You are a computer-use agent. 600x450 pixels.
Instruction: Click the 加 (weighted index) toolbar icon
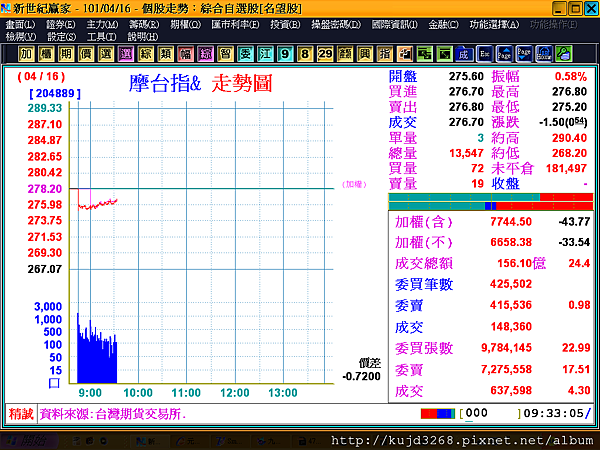(x=26, y=54)
